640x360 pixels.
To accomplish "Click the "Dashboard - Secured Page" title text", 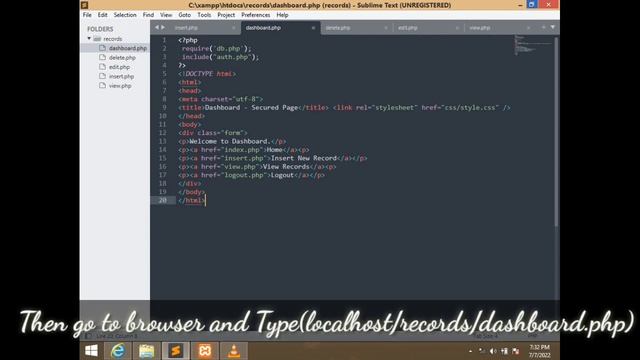I will pyautogui.click(x=251, y=107).
